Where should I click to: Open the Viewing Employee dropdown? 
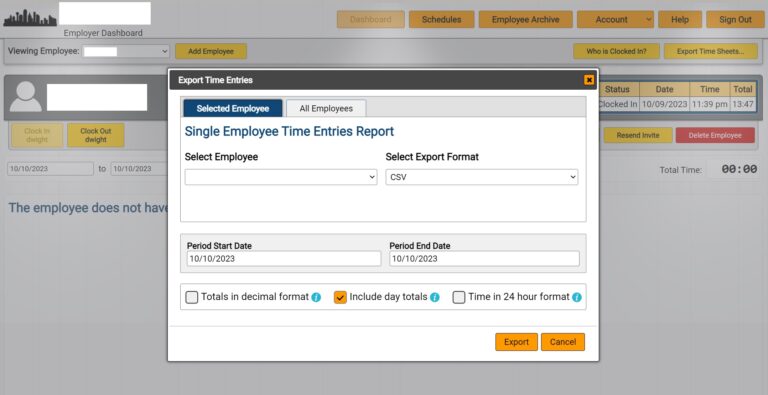pyautogui.click(x=126, y=51)
